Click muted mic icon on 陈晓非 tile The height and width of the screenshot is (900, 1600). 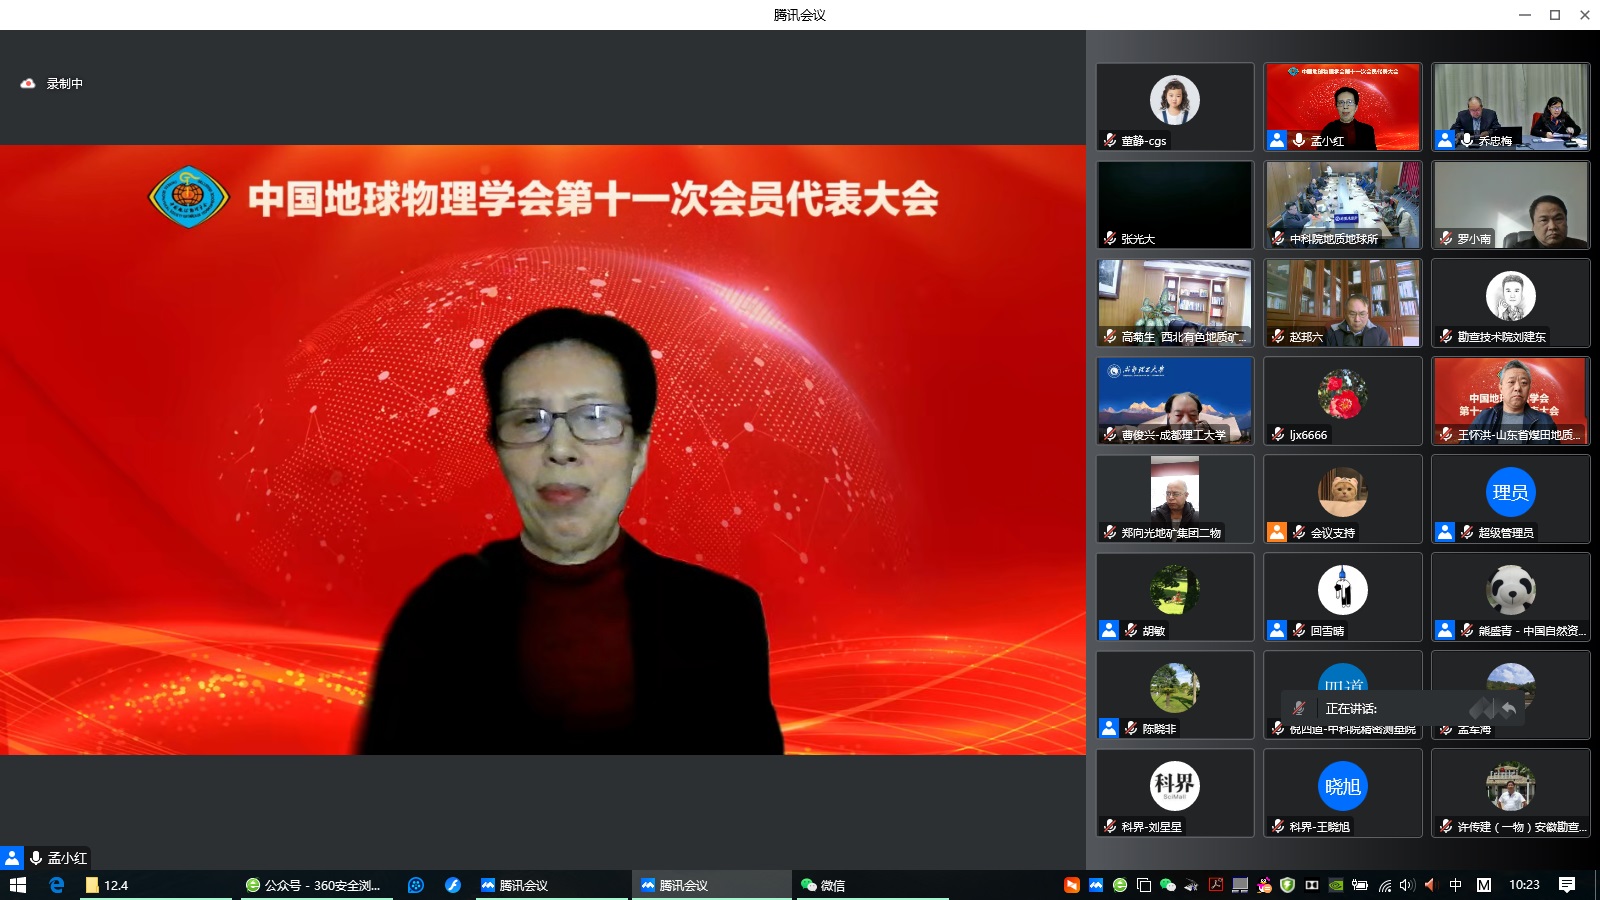(1132, 728)
